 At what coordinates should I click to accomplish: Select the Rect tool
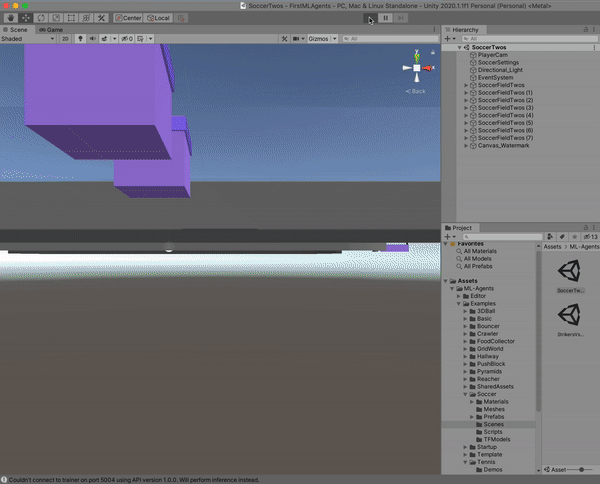click(x=71, y=18)
